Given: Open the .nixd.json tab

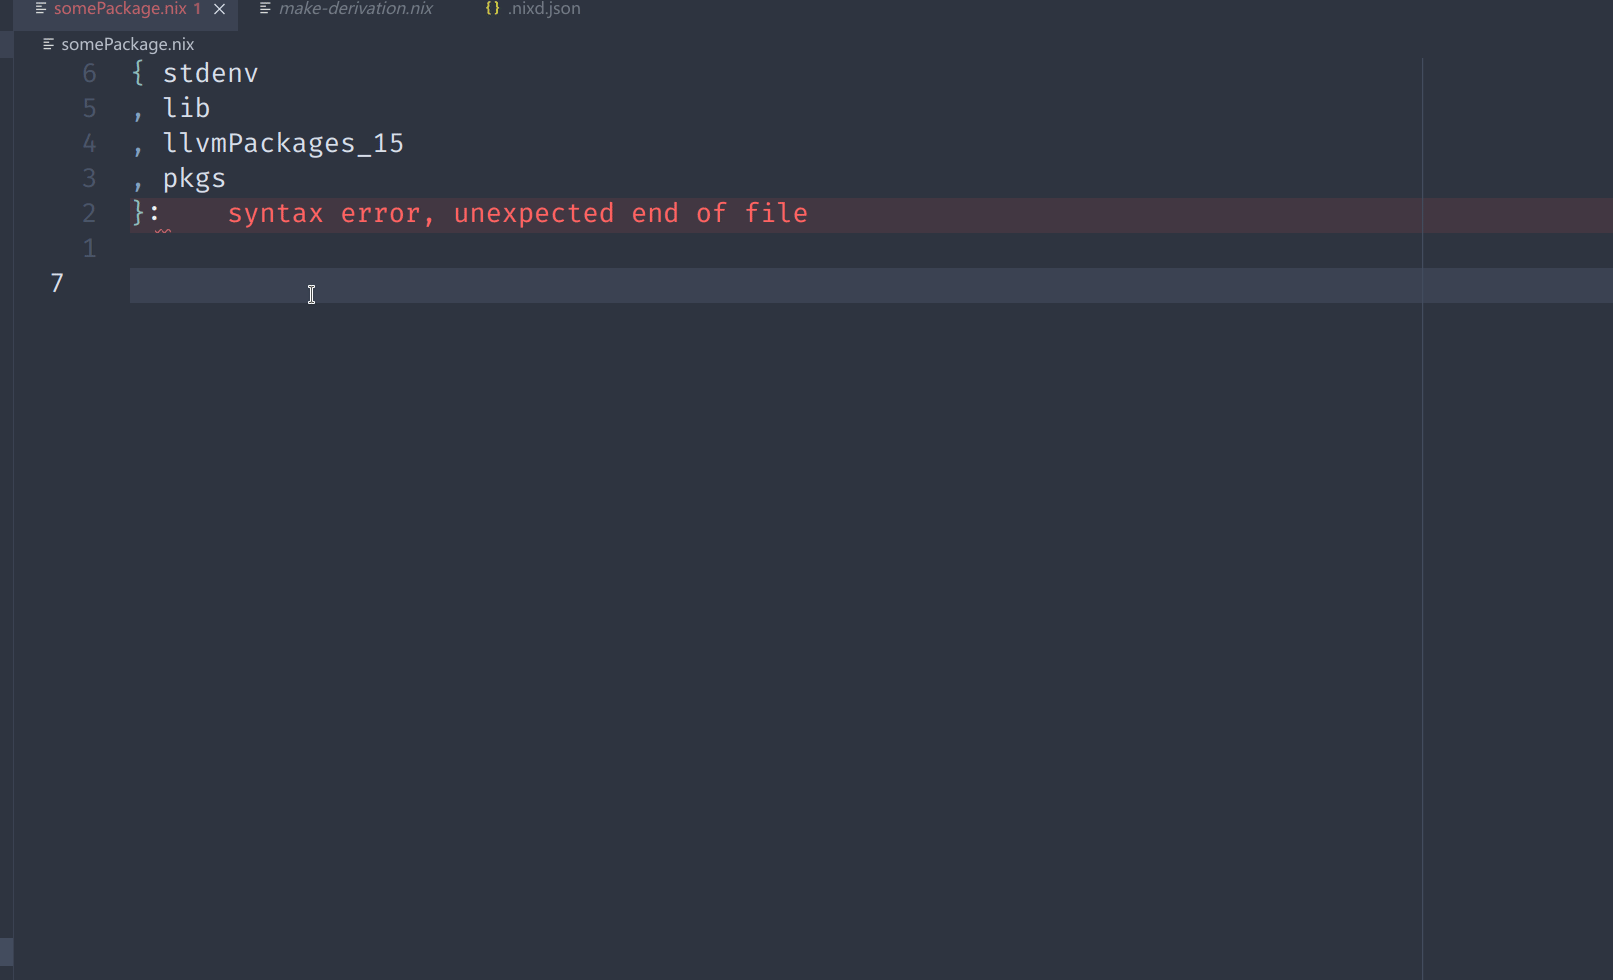Looking at the screenshot, I should [544, 9].
